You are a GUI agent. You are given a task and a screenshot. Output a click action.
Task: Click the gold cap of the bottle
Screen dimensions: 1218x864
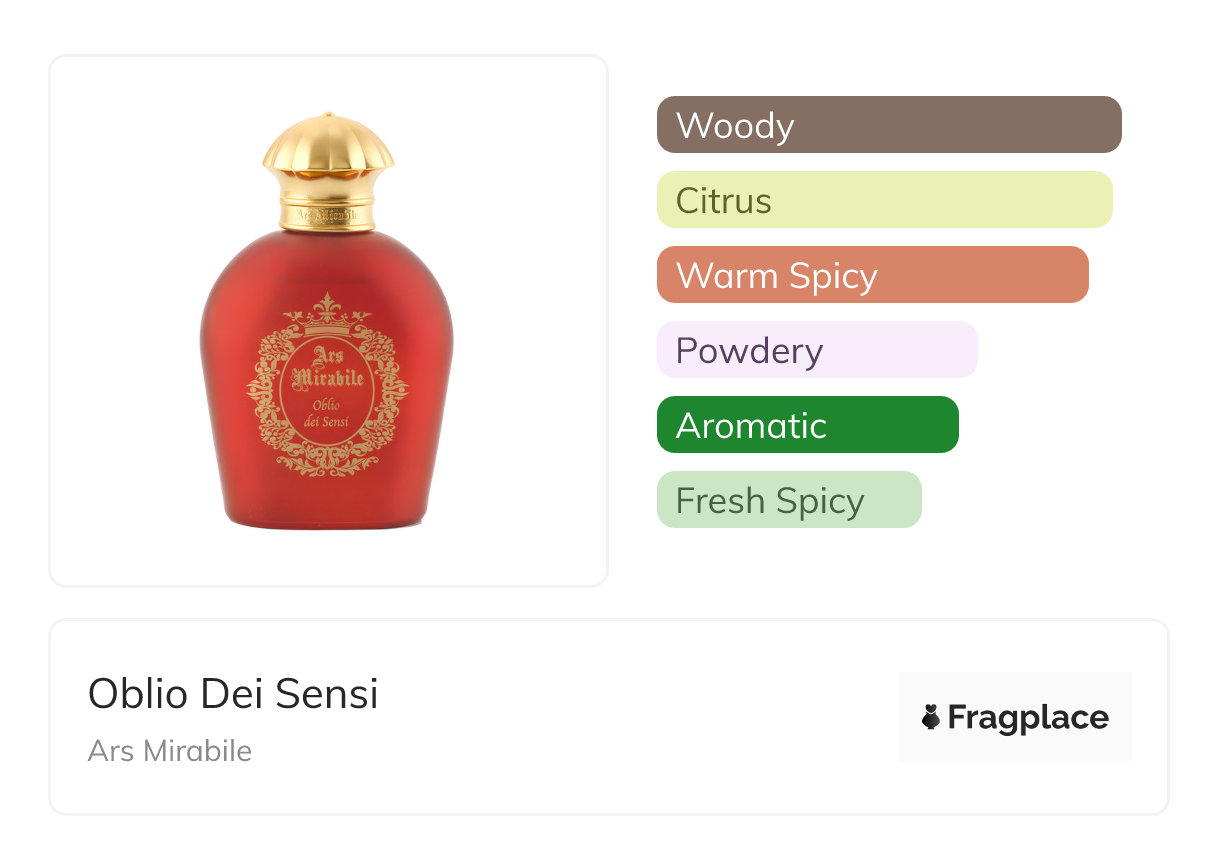point(328,150)
